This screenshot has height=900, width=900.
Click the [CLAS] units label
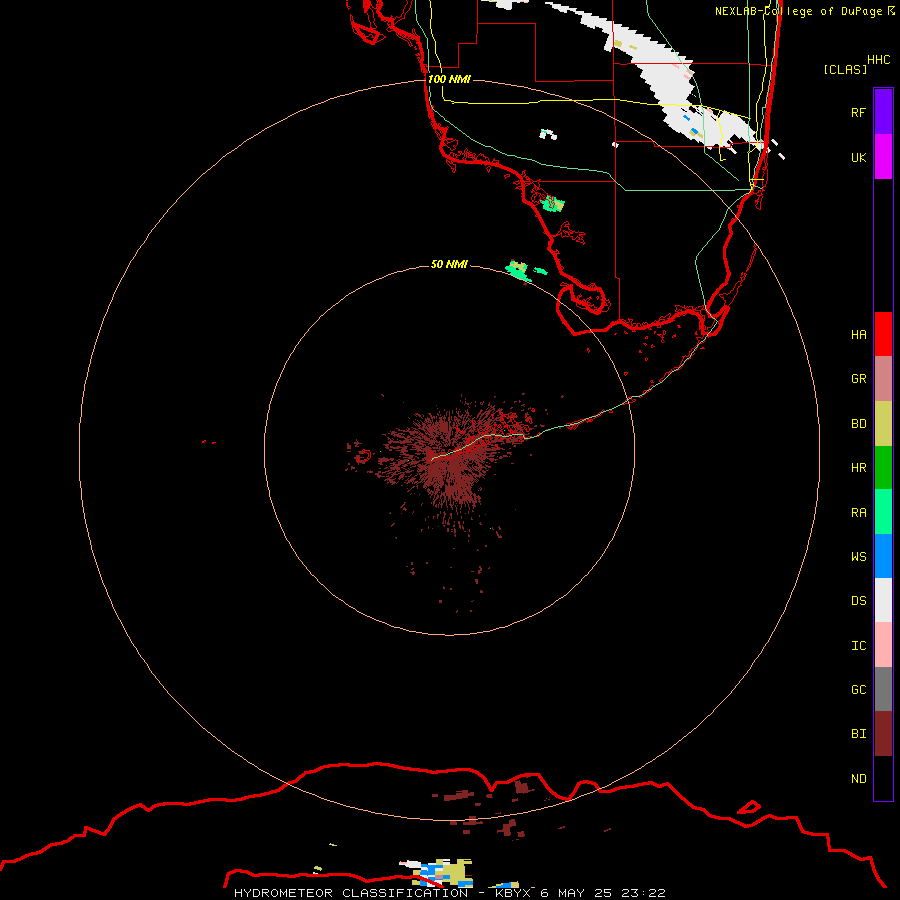pos(845,69)
